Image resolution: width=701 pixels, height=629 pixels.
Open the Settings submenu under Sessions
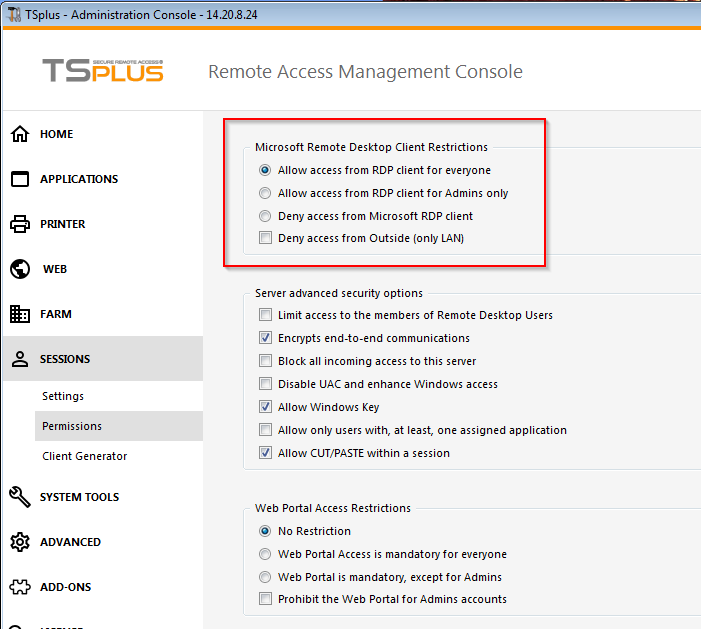[63, 396]
